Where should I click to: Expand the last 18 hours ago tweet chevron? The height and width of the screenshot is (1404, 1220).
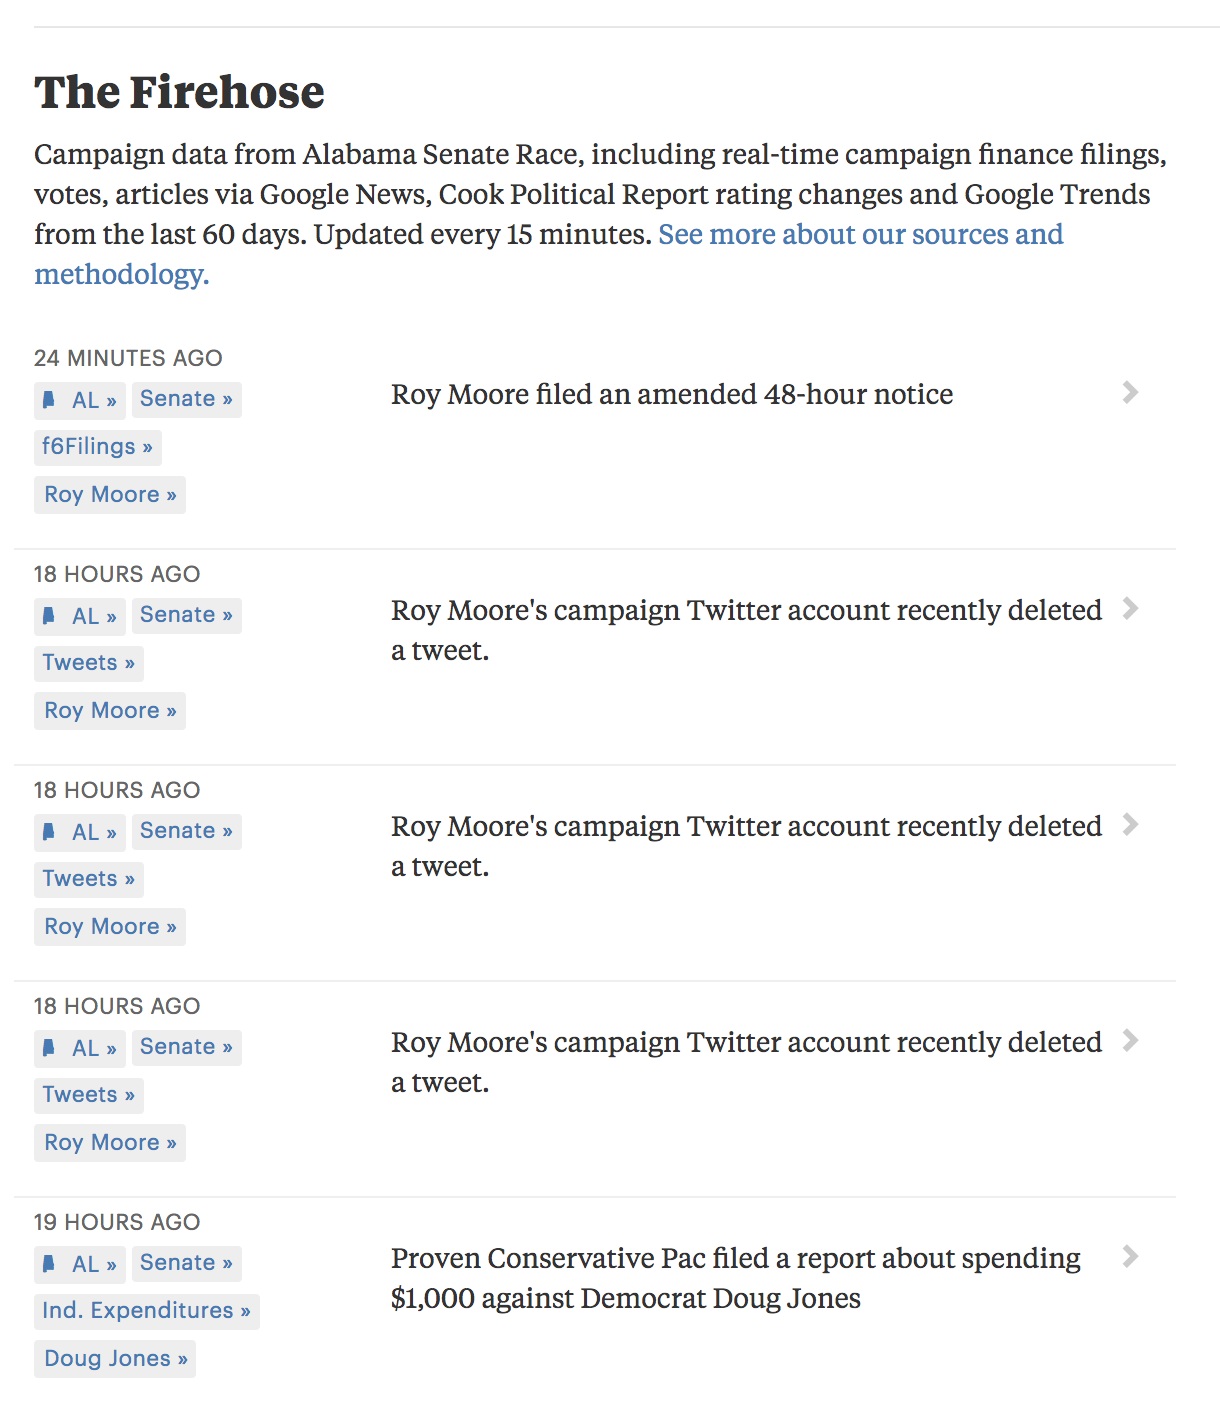coord(1130,1041)
